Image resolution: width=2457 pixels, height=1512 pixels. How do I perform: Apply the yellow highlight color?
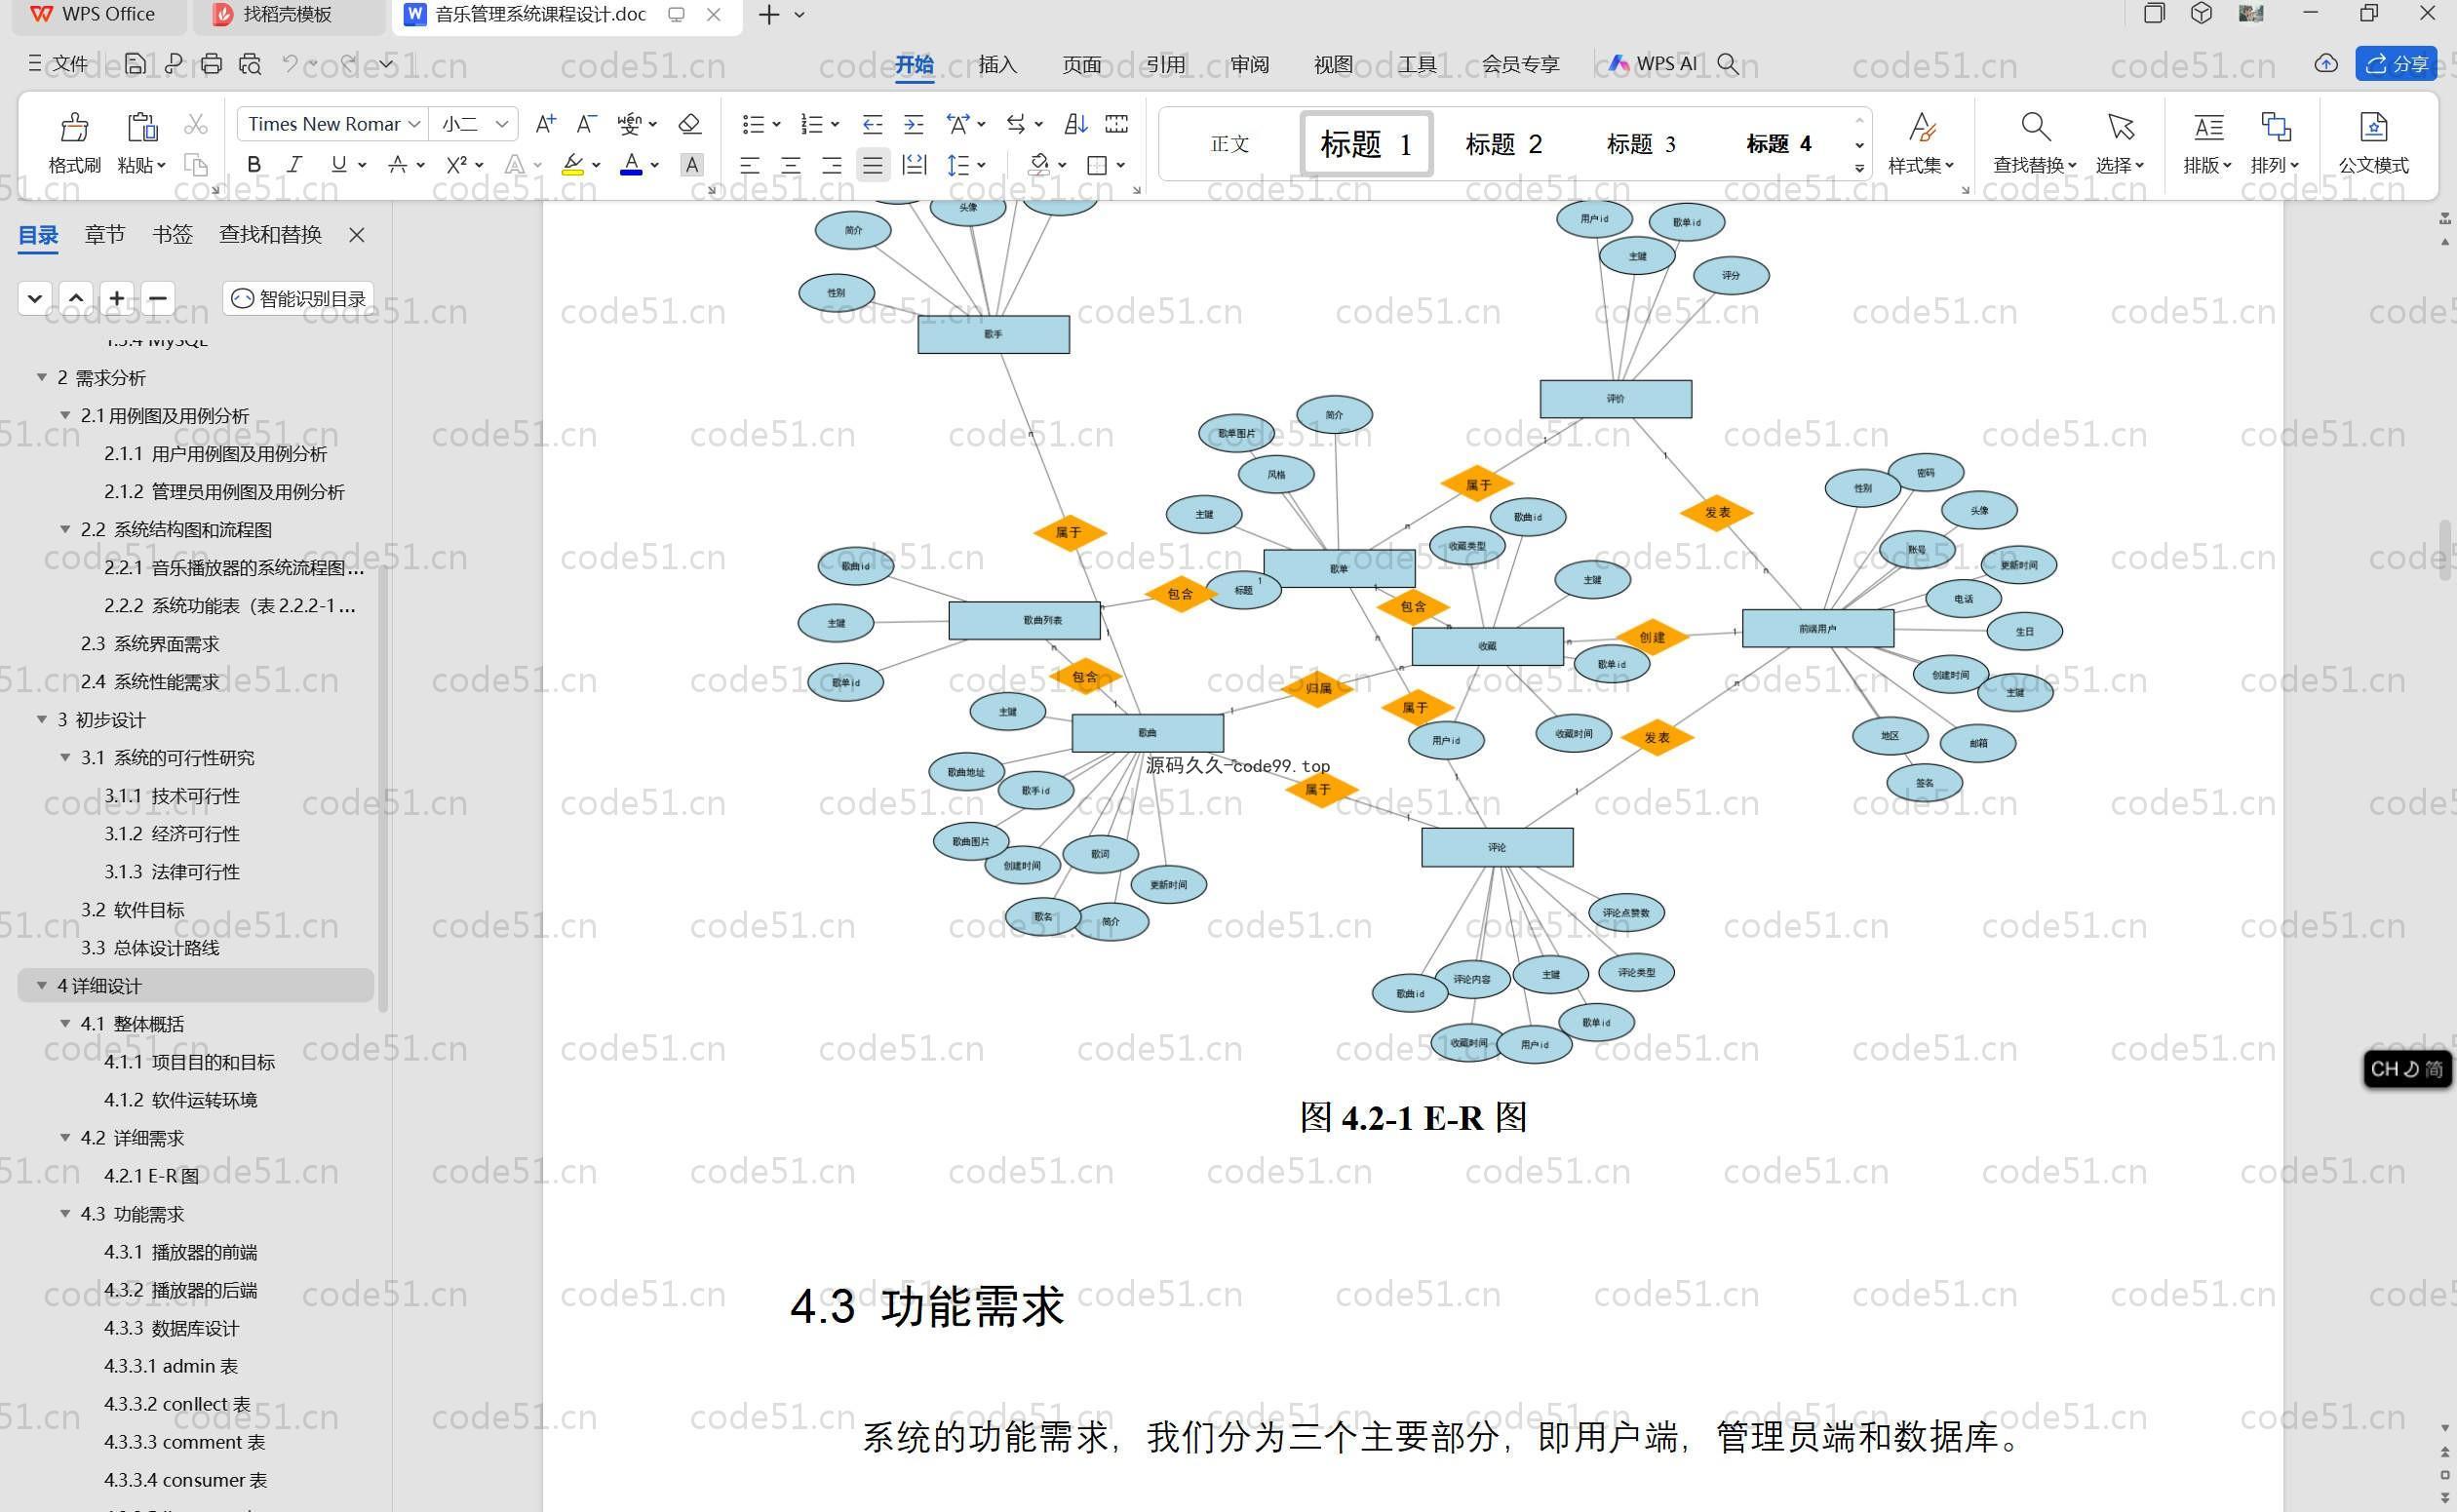(x=573, y=165)
